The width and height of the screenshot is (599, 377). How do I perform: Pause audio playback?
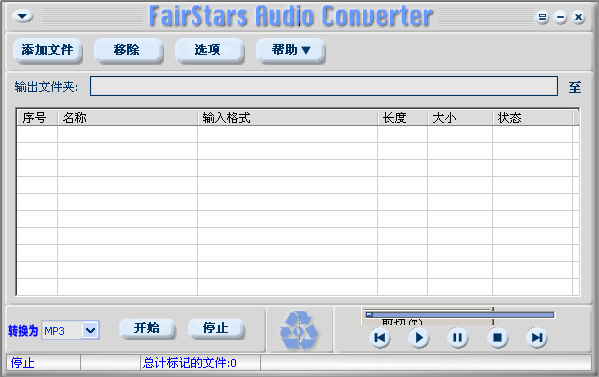click(x=458, y=338)
